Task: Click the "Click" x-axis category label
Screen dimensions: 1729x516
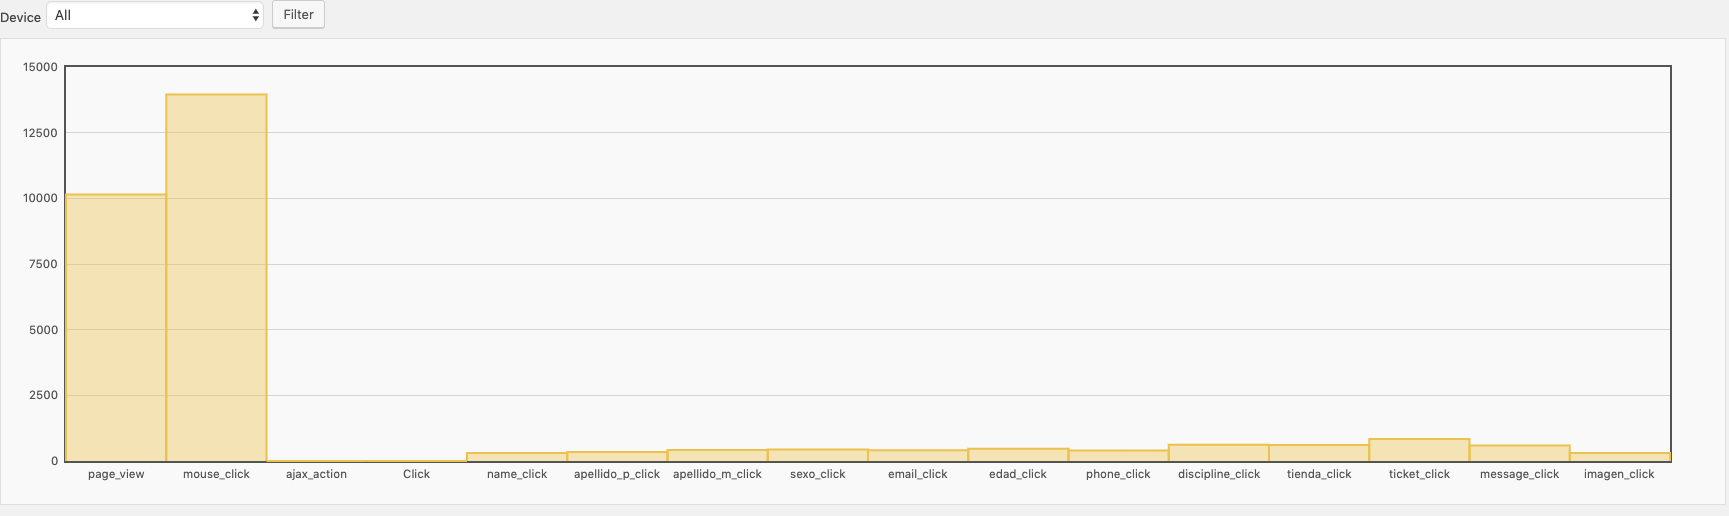Action: click(x=416, y=474)
